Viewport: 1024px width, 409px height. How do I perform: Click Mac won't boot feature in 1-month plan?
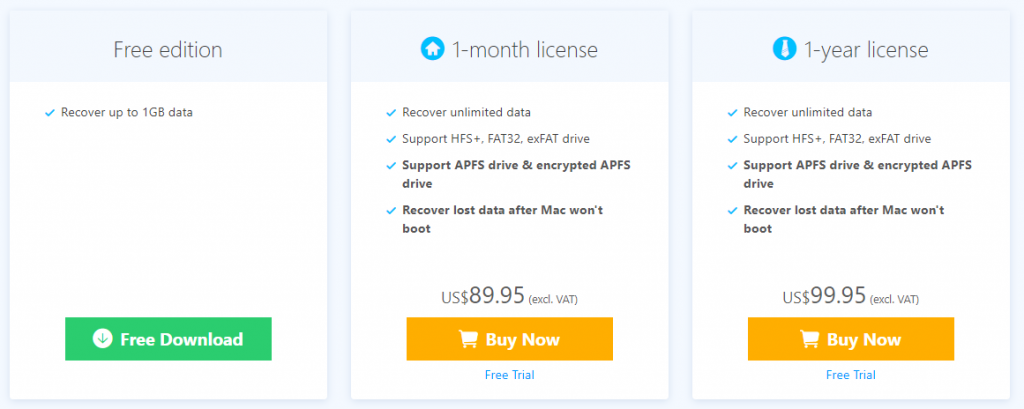pyautogui.click(x=503, y=220)
